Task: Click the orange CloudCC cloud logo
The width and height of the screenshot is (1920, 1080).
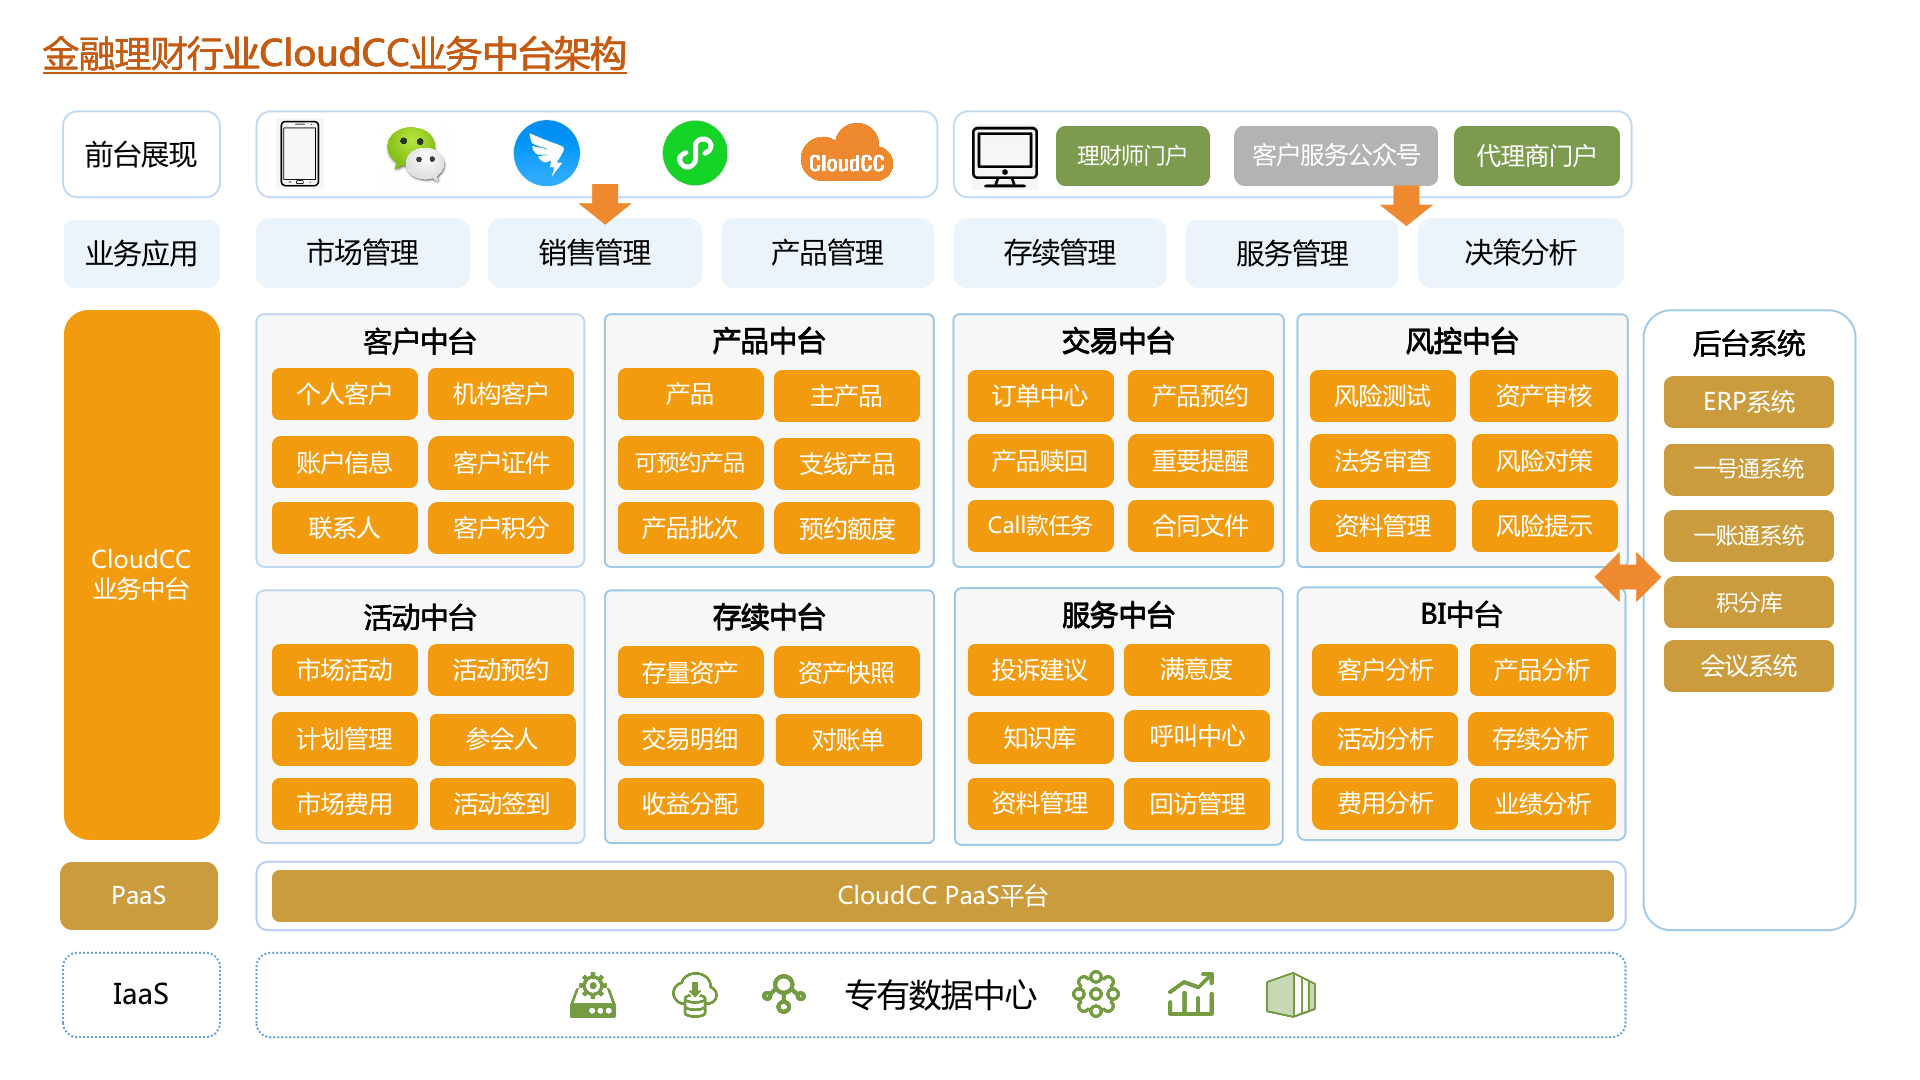Action: point(846,155)
